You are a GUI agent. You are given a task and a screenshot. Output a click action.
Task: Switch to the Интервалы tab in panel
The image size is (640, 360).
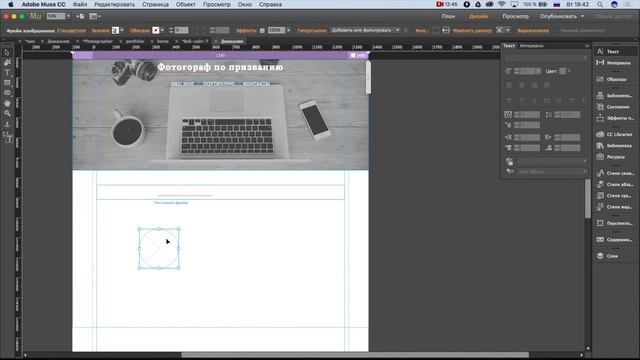(531, 46)
